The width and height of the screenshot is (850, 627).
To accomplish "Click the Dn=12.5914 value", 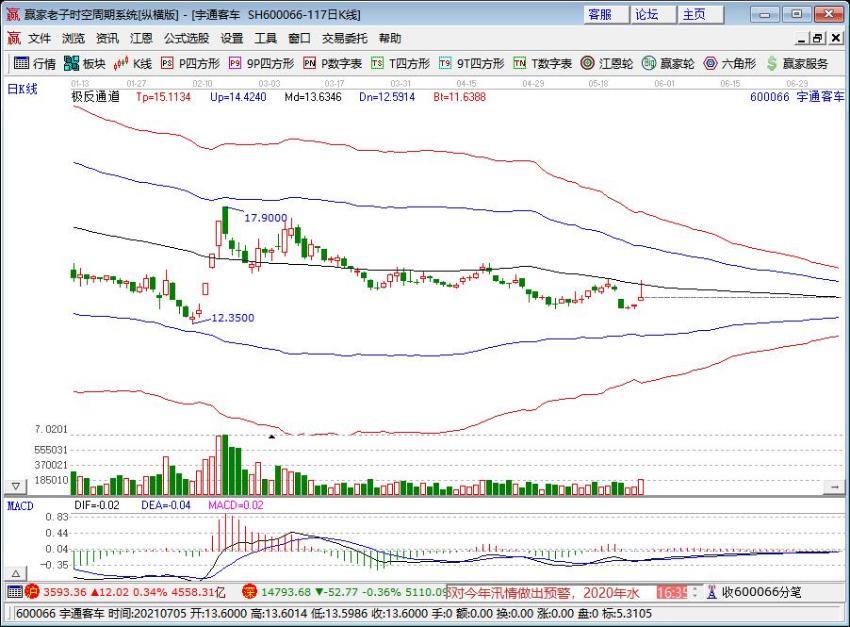I will [387, 97].
